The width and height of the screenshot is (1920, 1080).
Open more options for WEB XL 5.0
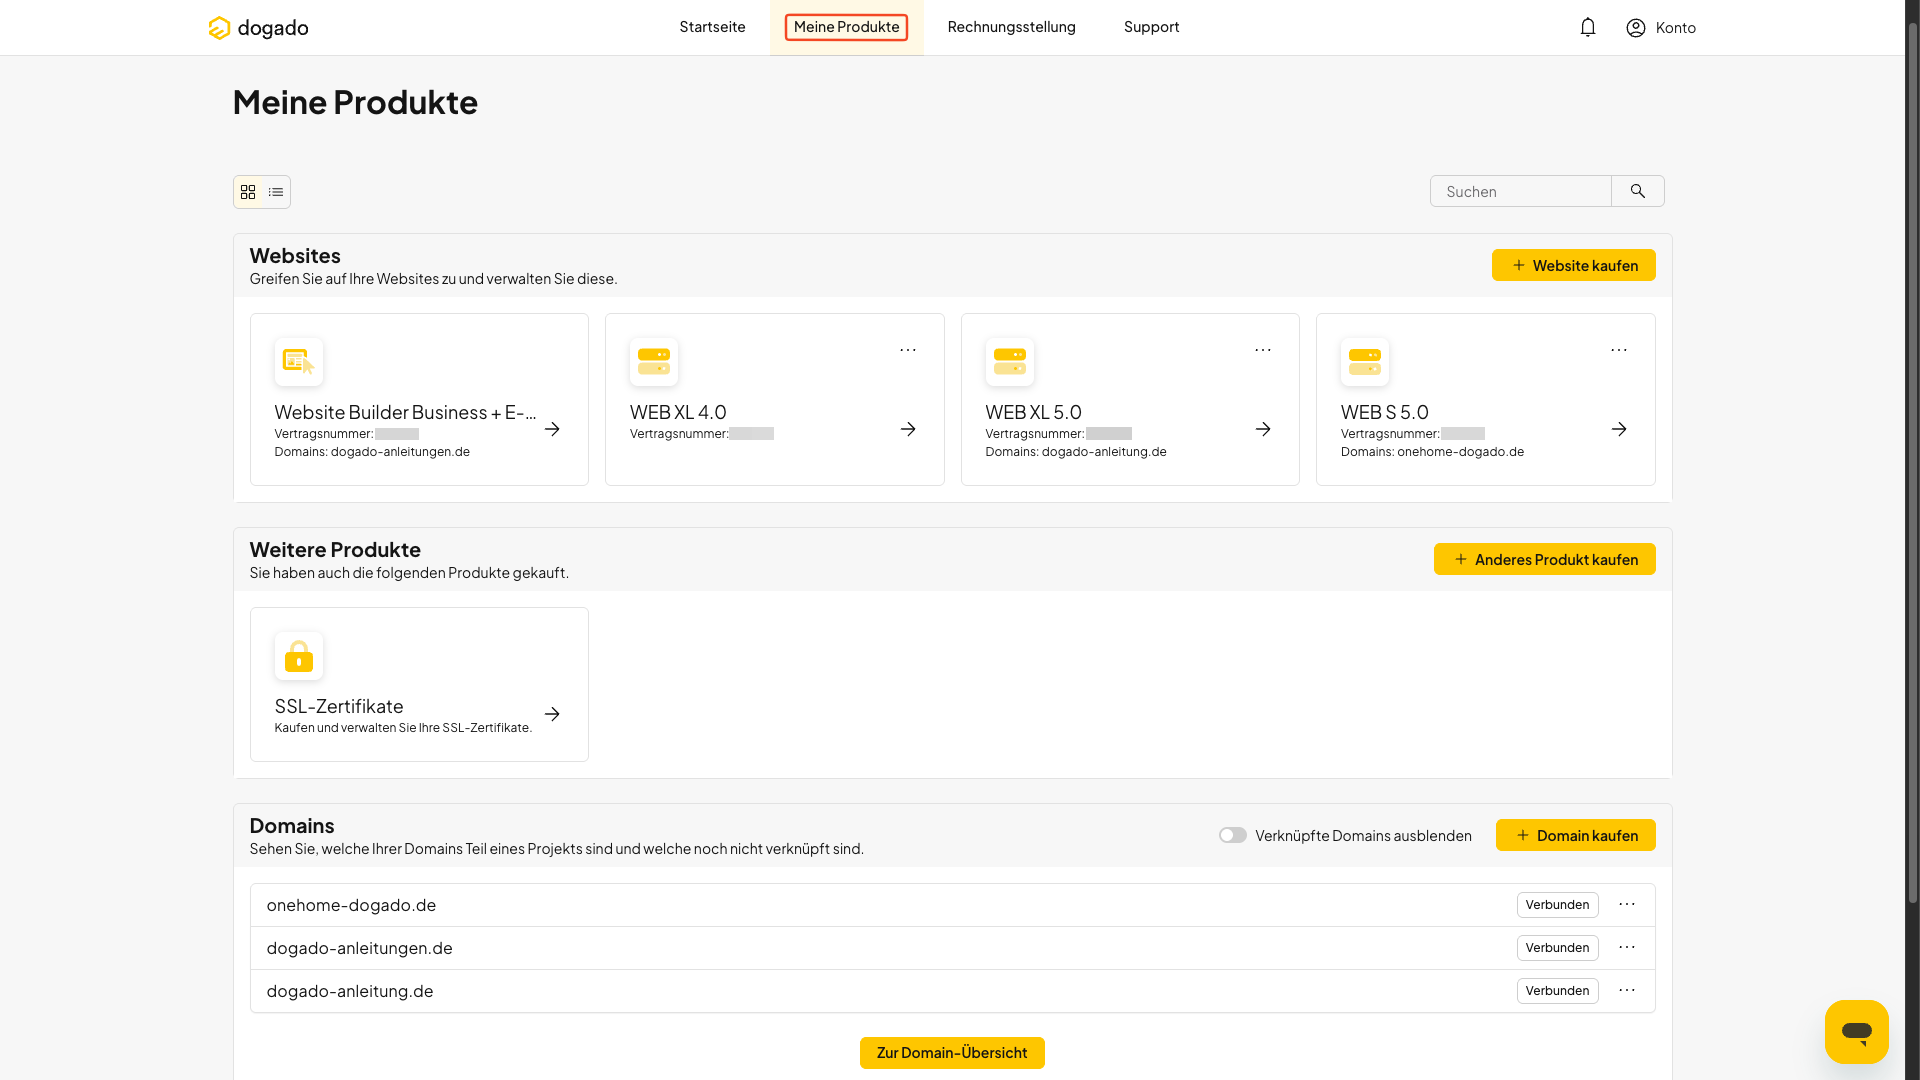(x=1263, y=350)
